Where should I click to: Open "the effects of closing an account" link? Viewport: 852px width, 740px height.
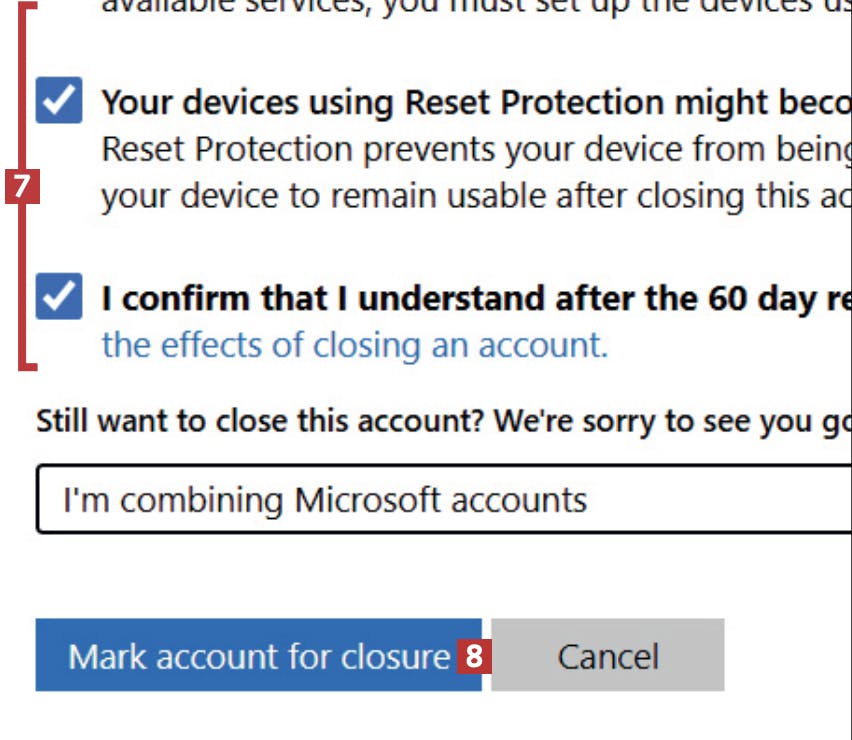point(354,345)
